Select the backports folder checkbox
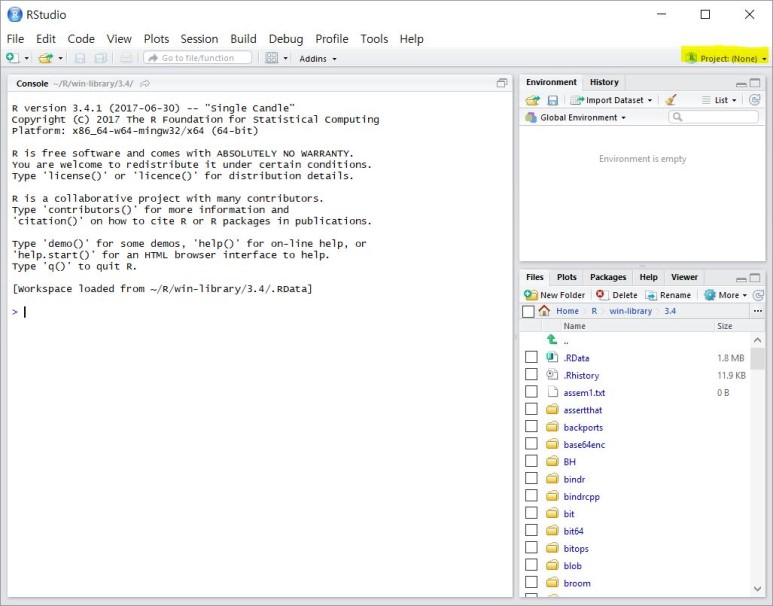 coord(531,427)
